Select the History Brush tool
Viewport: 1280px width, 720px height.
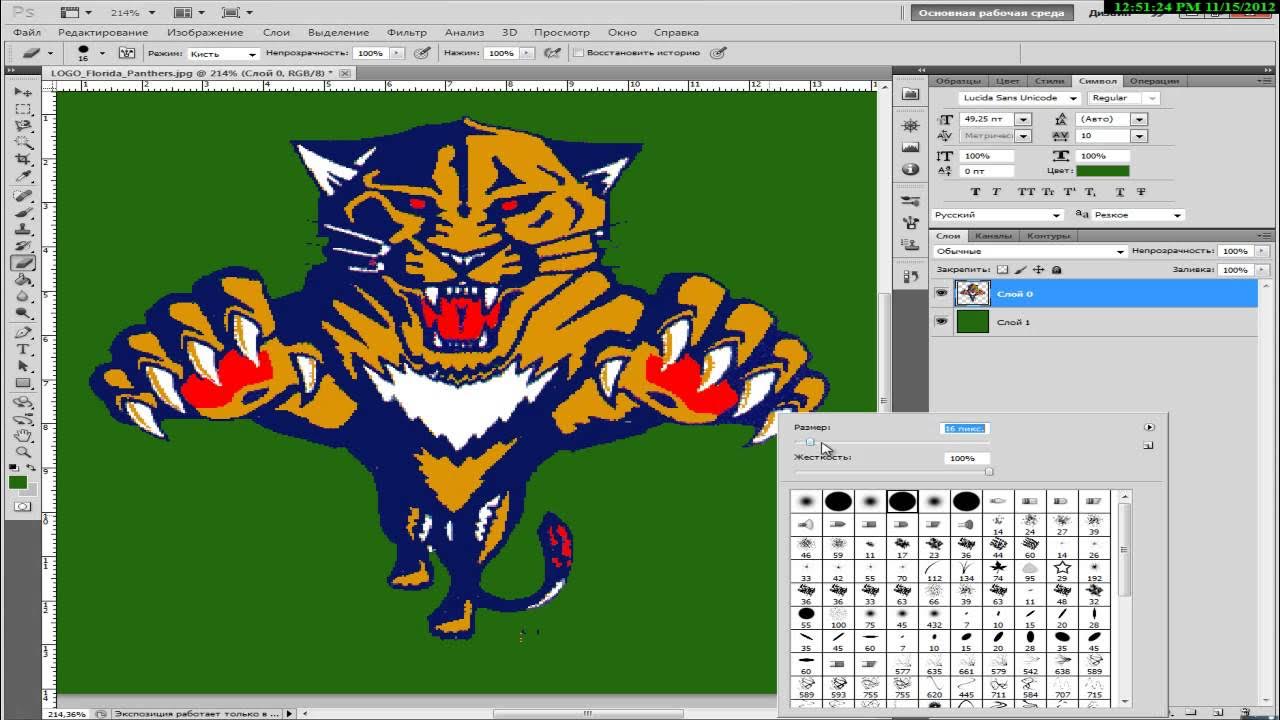[x=23, y=247]
